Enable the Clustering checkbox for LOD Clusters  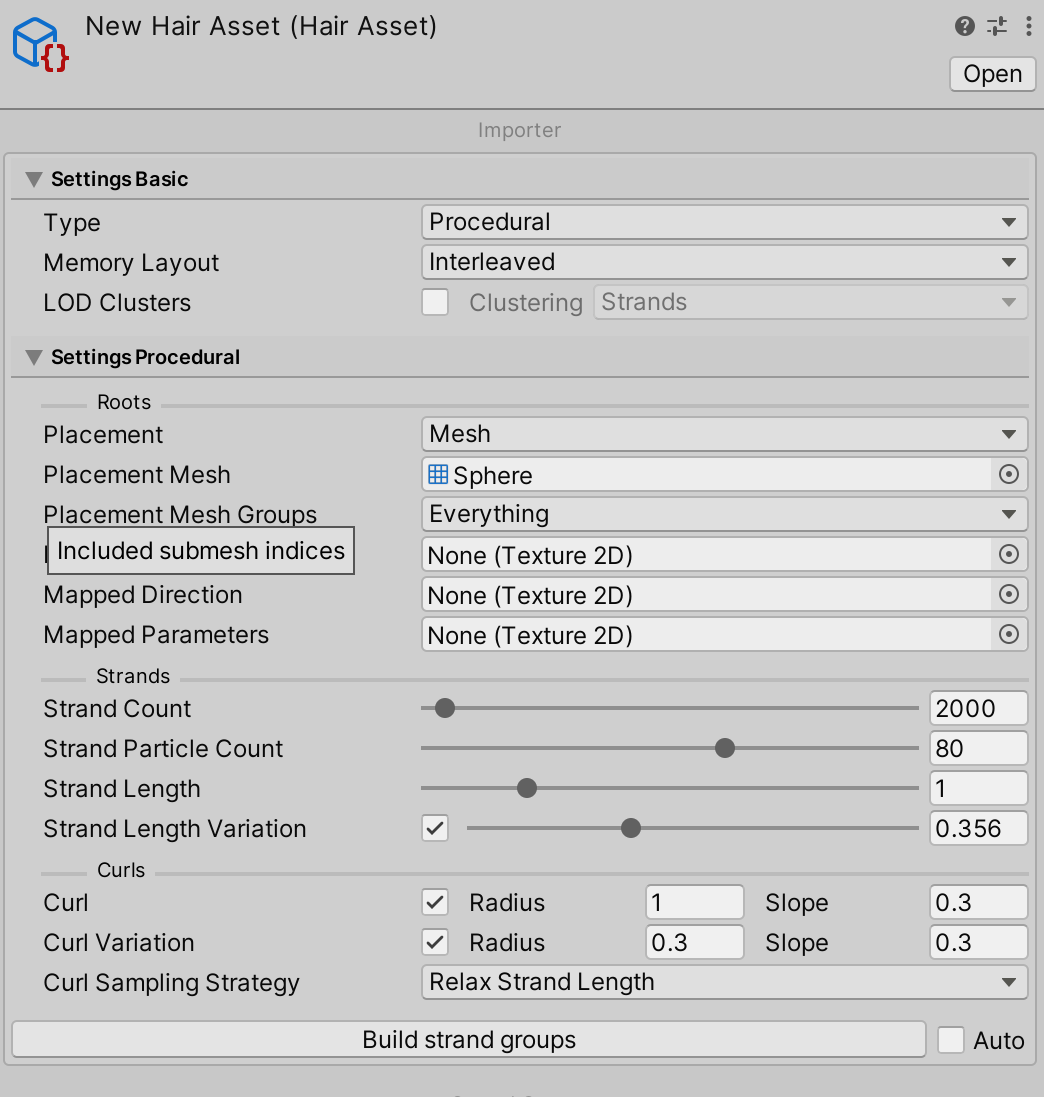click(x=435, y=302)
